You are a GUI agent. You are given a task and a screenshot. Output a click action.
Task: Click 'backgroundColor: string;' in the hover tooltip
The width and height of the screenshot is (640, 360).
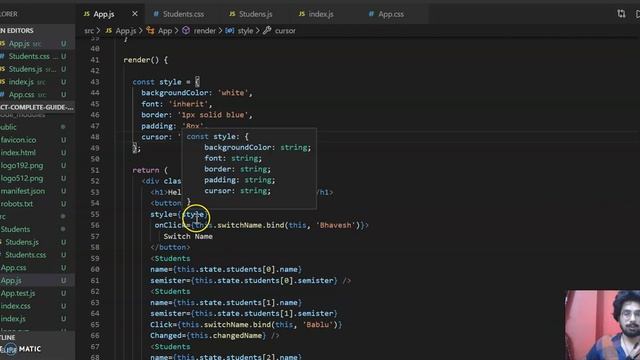(258, 147)
